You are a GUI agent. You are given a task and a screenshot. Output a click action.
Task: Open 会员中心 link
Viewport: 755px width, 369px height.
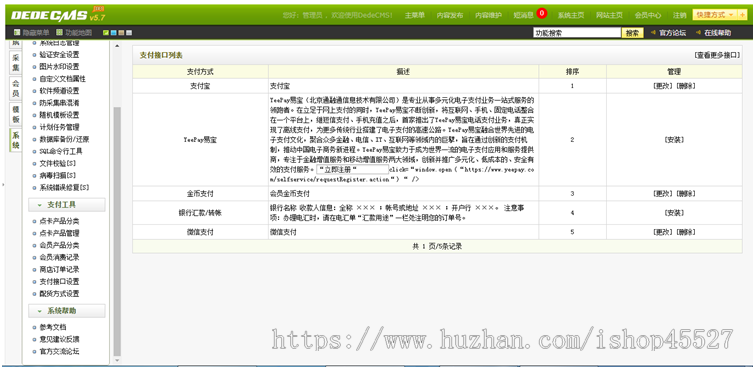(648, 15)
